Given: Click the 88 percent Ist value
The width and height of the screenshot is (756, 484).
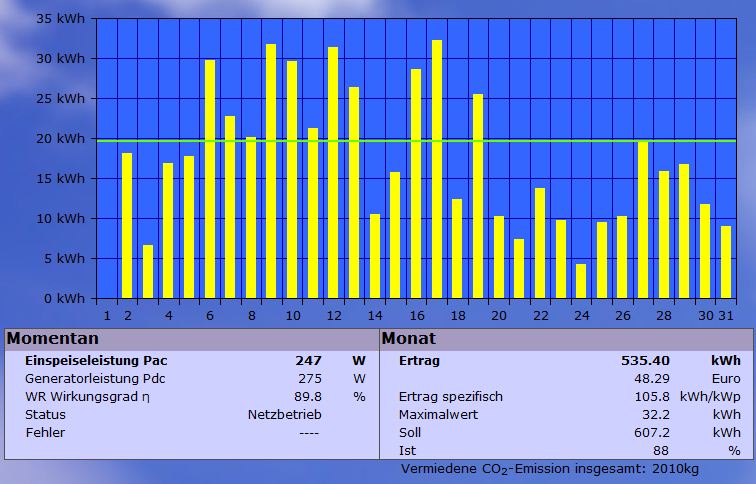Looking at the screenshot, I should 661,451.
